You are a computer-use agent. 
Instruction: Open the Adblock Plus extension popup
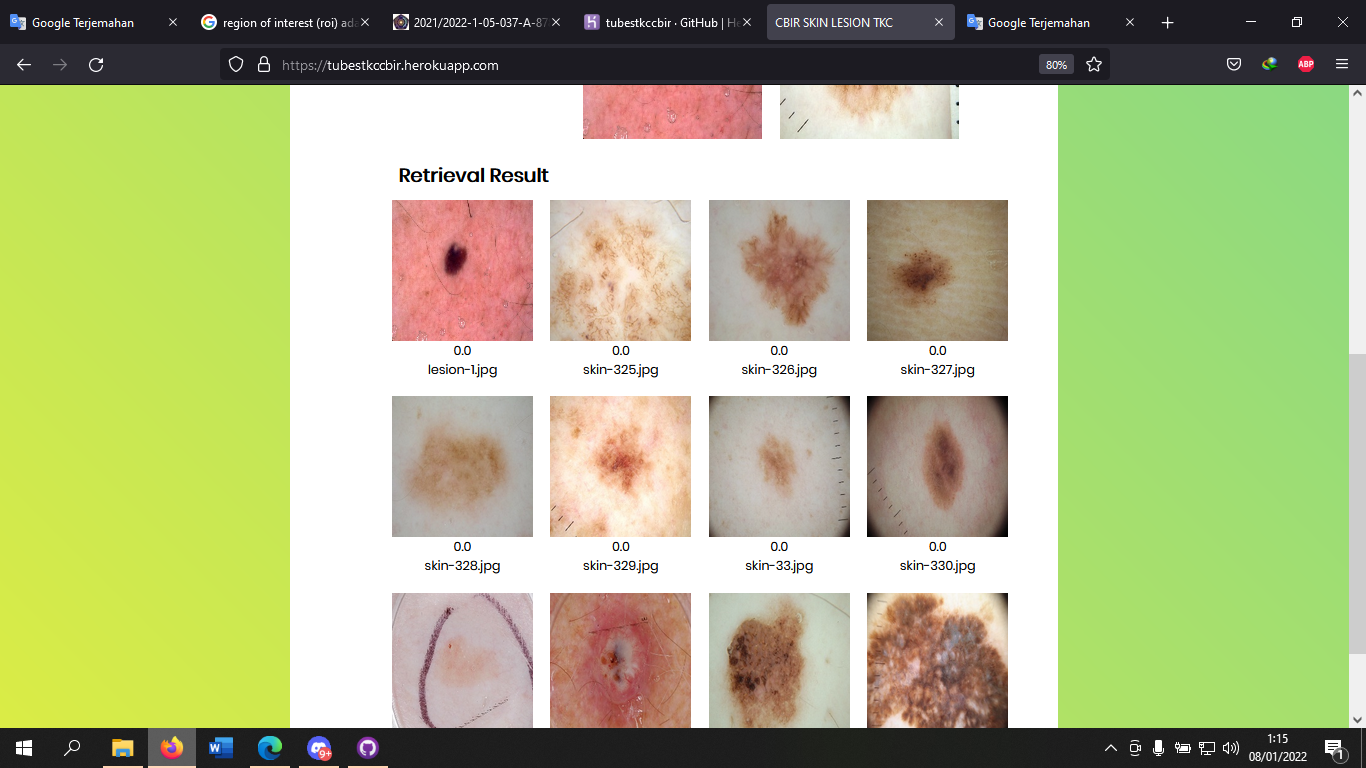click(x=1306, y=63)
